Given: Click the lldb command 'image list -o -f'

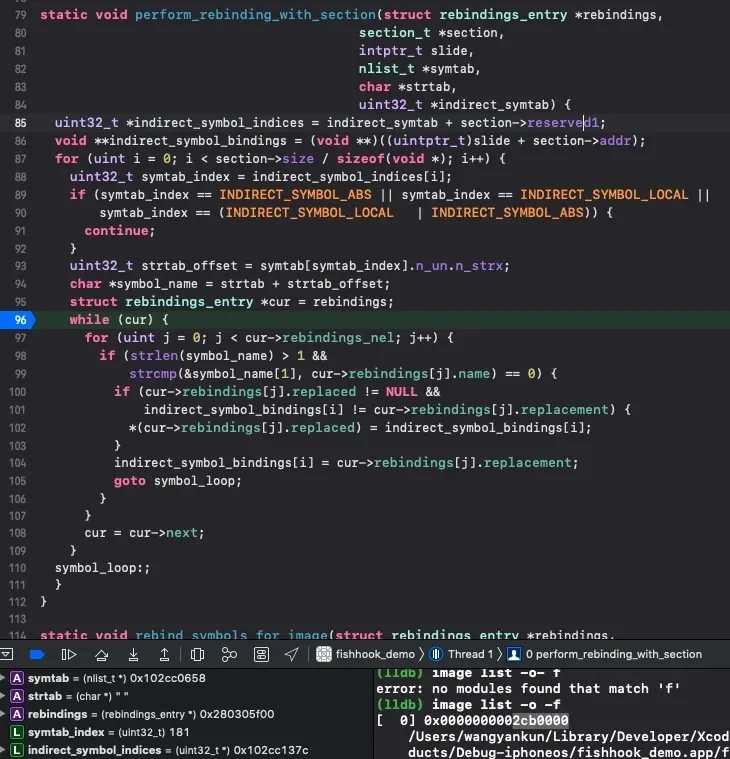Looking at the screenshot, I should tap(496, 704).
